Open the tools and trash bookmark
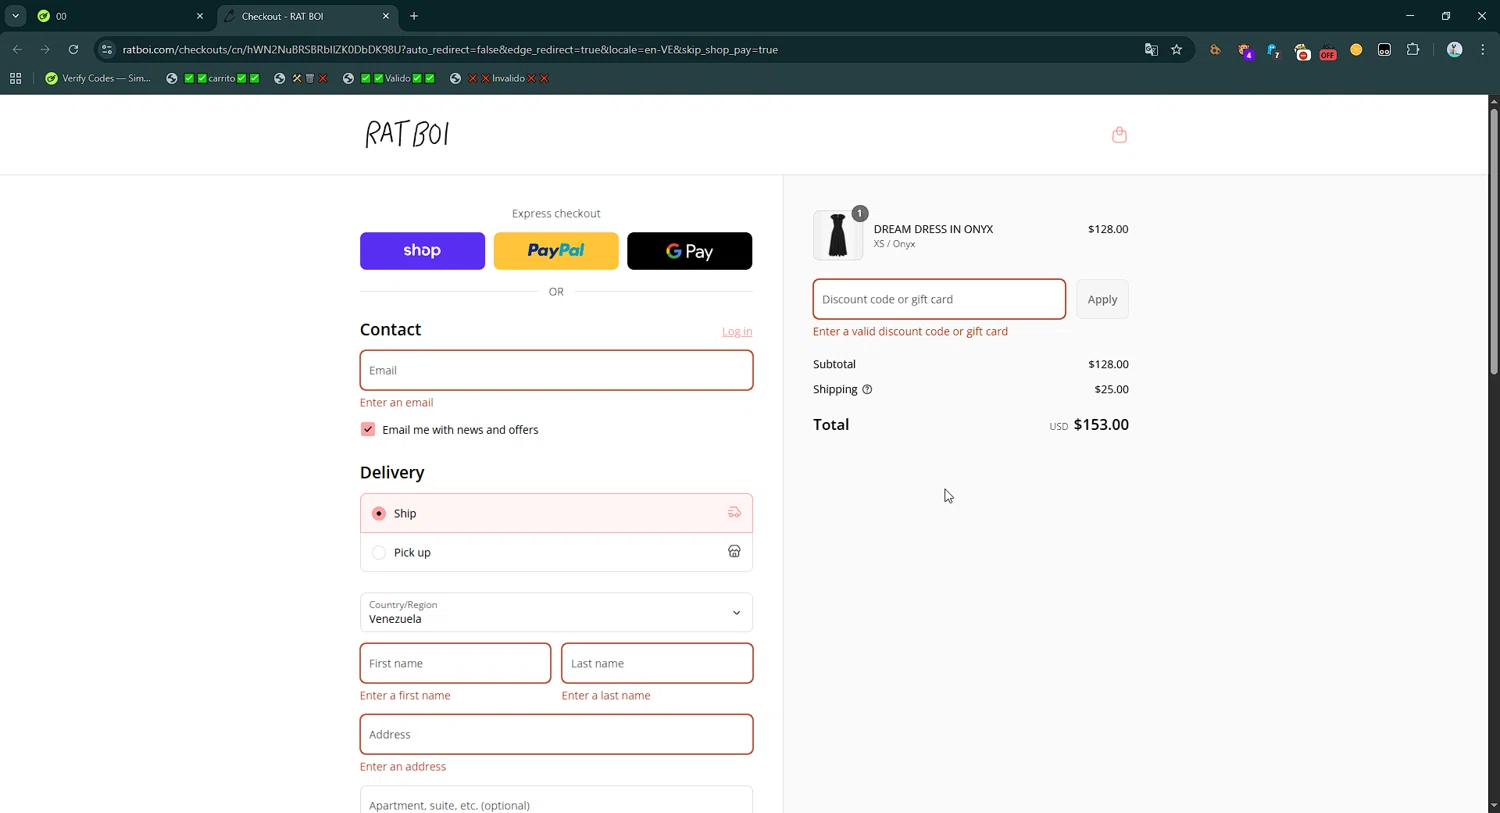The image size is (1500, 813). (x=301, y=78)
